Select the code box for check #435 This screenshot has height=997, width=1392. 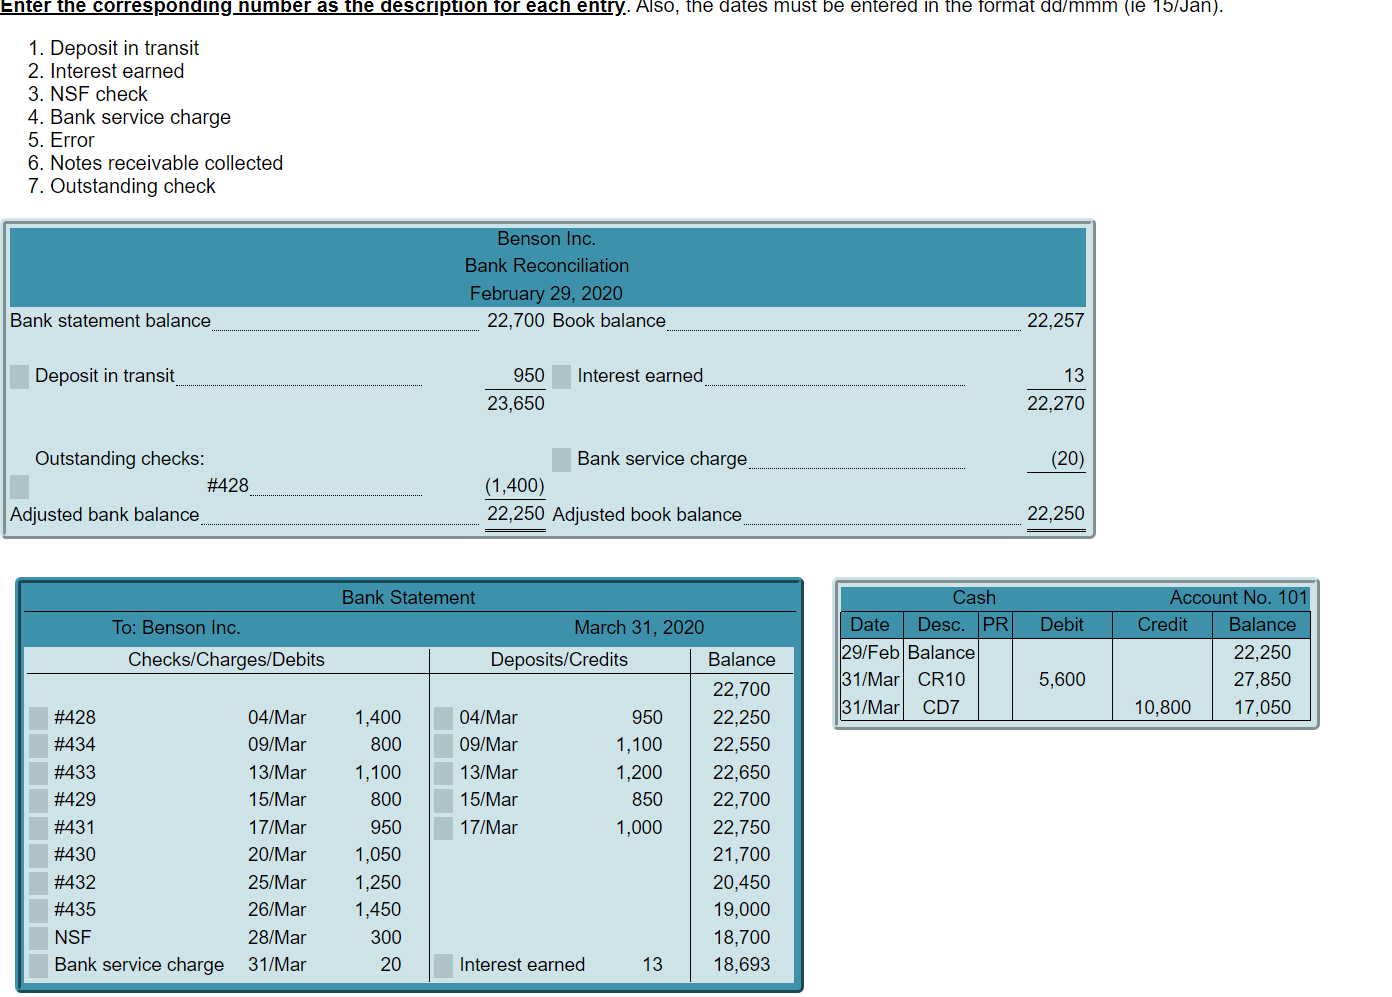pyautogui.click(x=37, y=909)
